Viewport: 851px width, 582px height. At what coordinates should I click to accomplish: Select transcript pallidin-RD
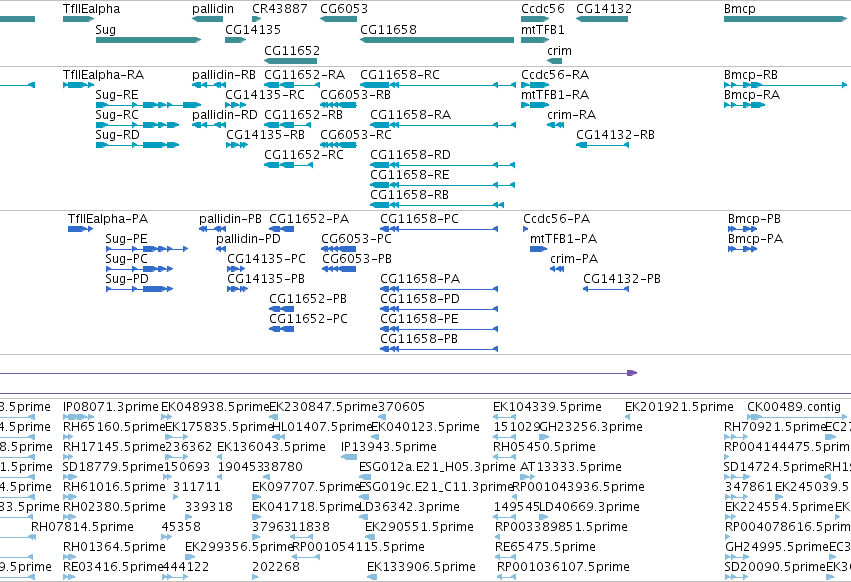[209, 125]
